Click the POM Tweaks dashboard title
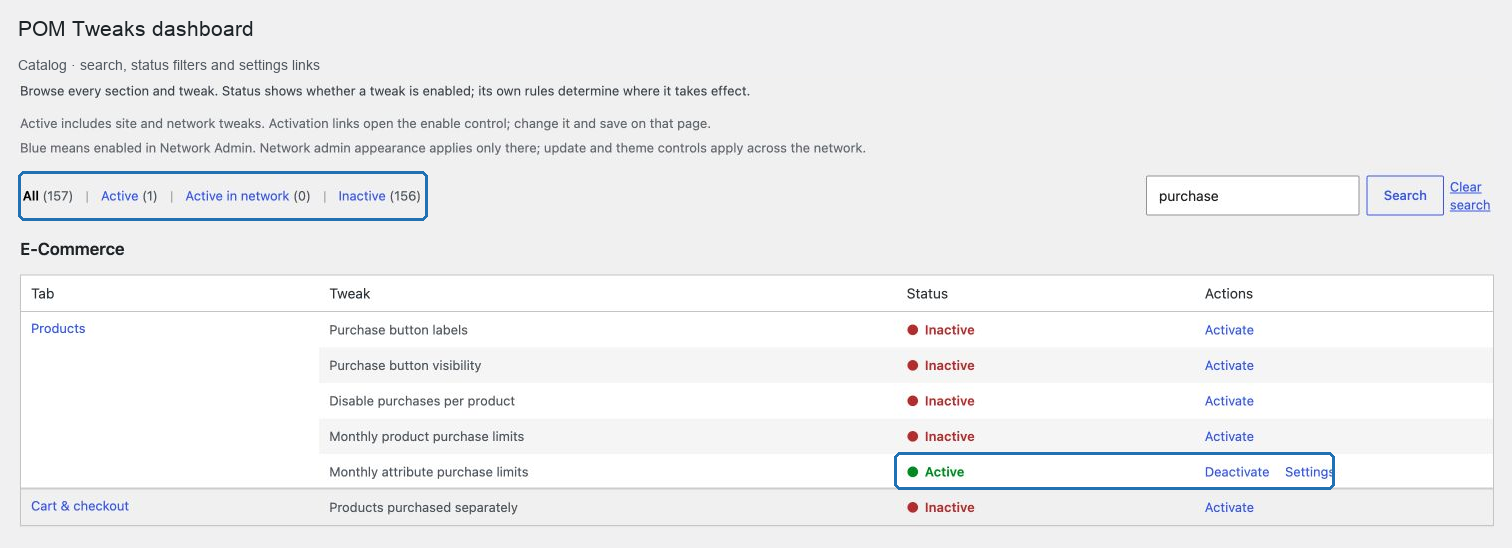 tap(136, 29)
